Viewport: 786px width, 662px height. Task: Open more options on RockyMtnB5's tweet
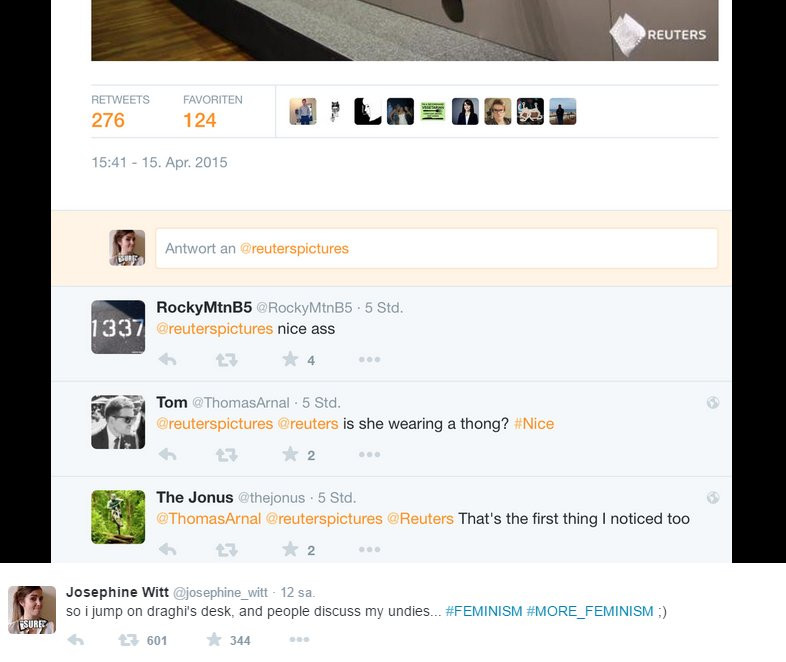pos(369,359)
